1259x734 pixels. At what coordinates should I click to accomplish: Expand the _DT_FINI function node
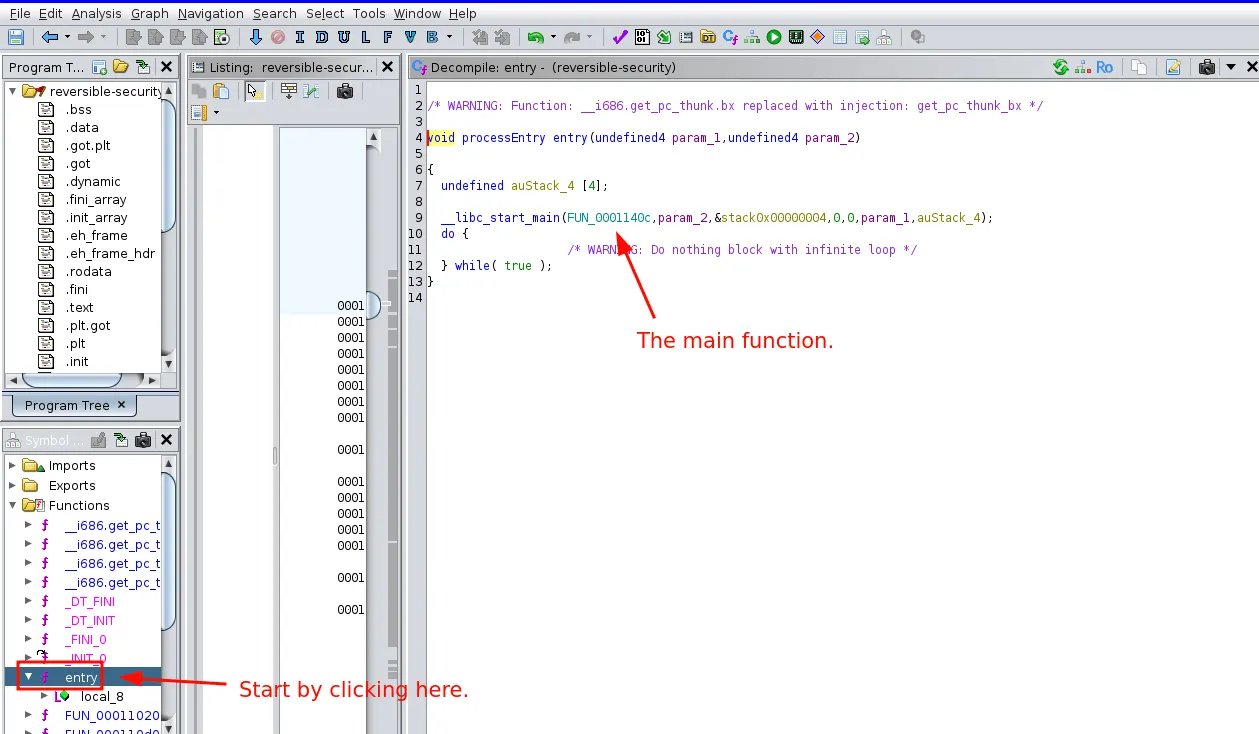coord(29,601)
